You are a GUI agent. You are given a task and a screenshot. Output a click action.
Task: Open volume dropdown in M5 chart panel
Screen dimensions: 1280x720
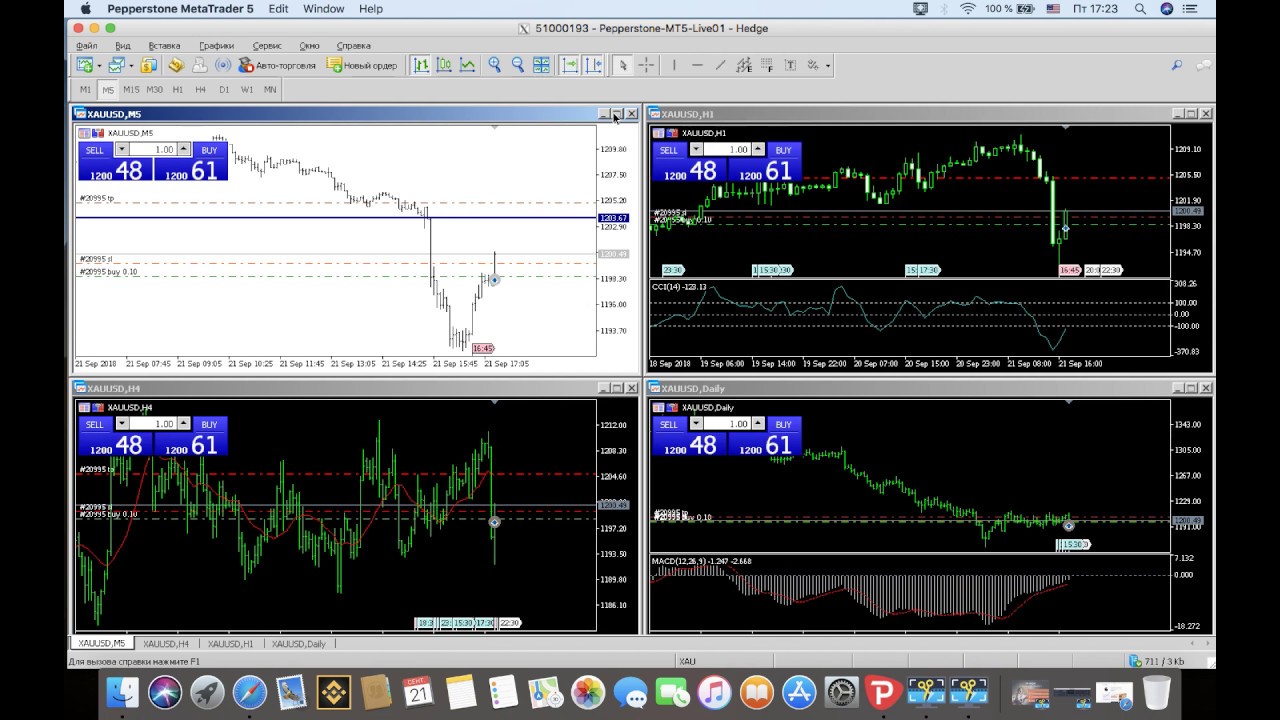pyautogui.click(x=121, y=149)
